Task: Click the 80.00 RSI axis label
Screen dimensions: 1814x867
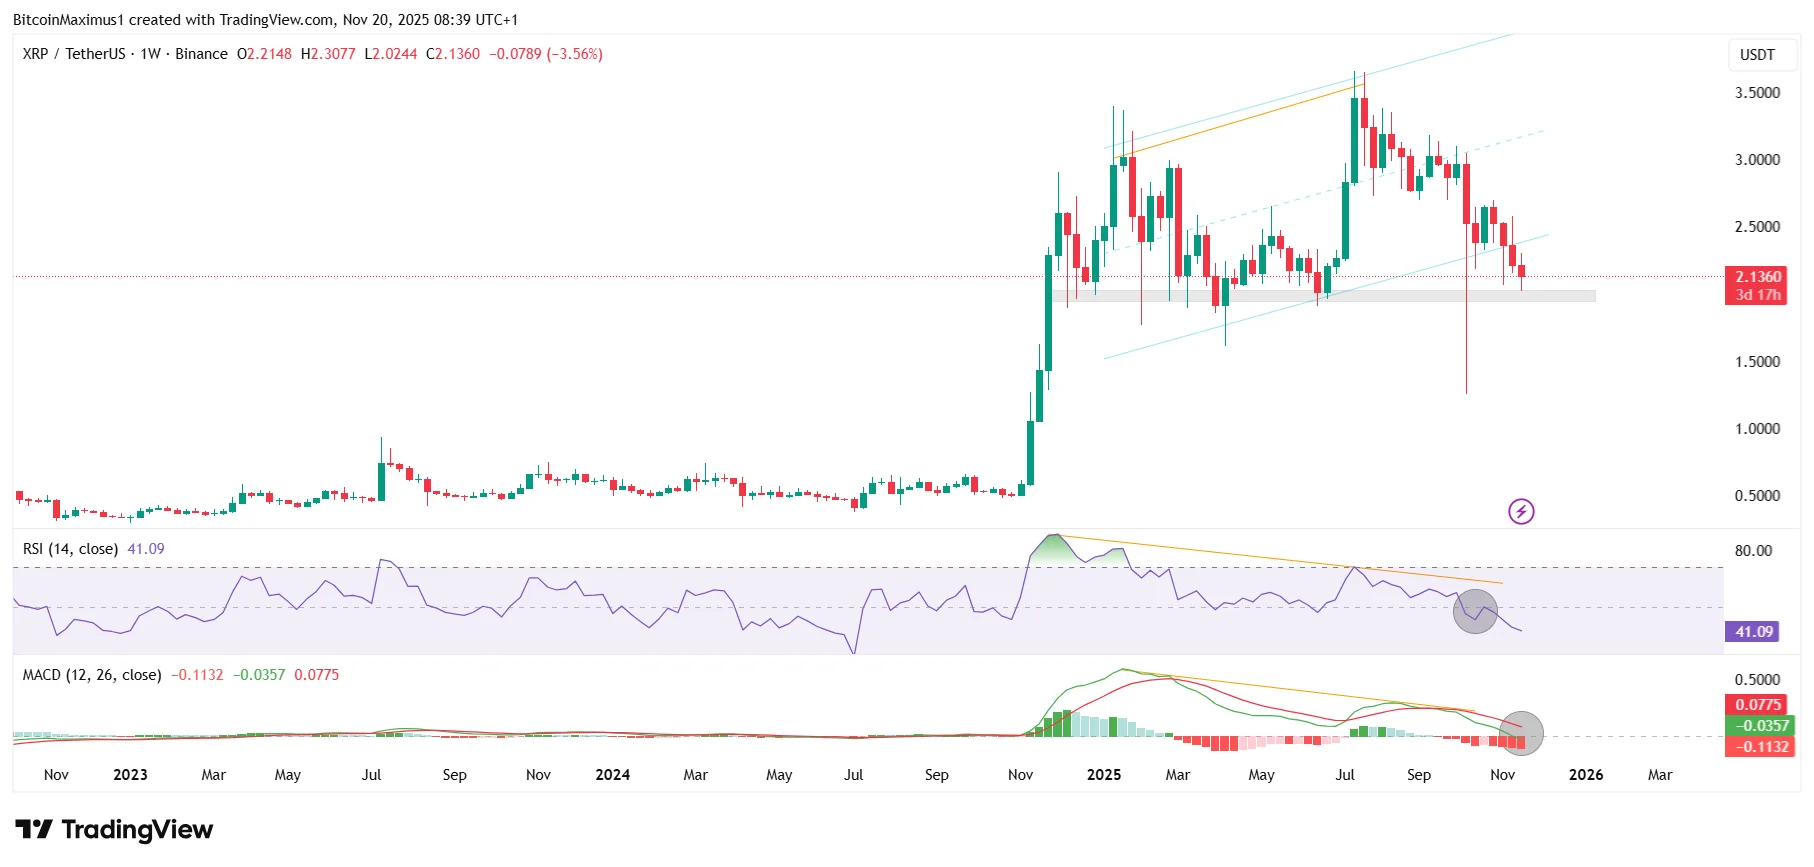Action: 1753,551
